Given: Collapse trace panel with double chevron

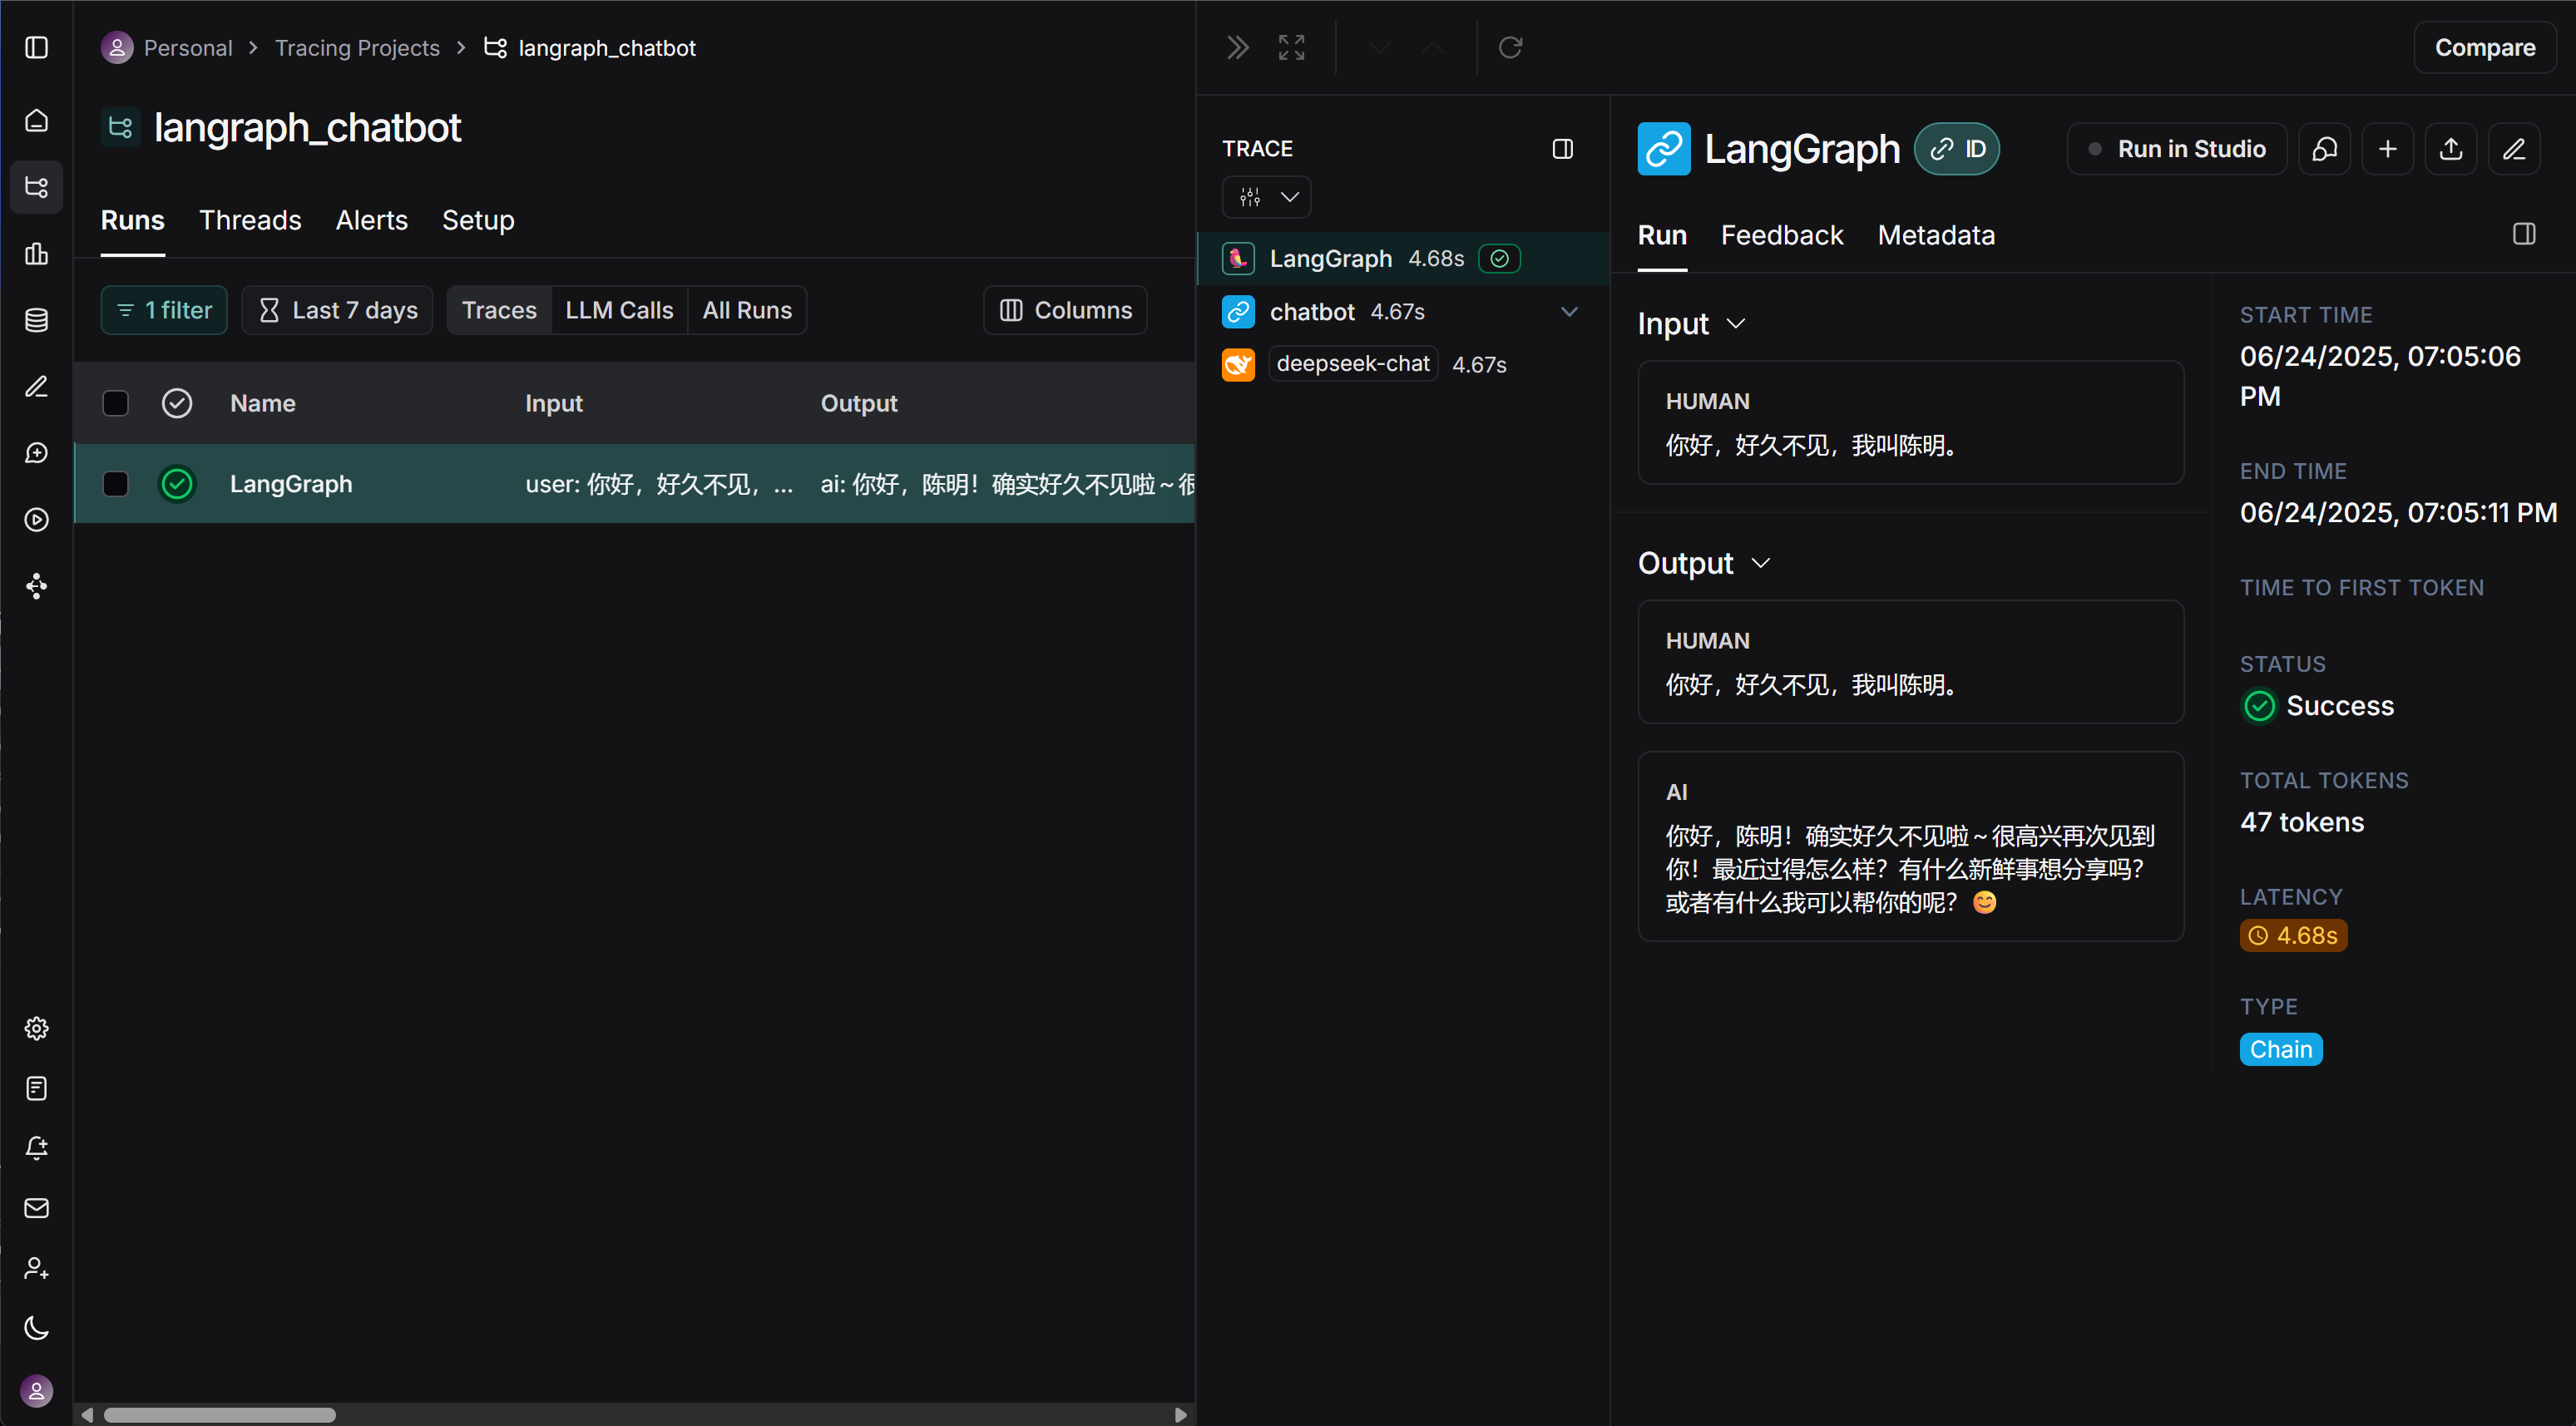Looking at the screenshot, I should pos(1238,47).
